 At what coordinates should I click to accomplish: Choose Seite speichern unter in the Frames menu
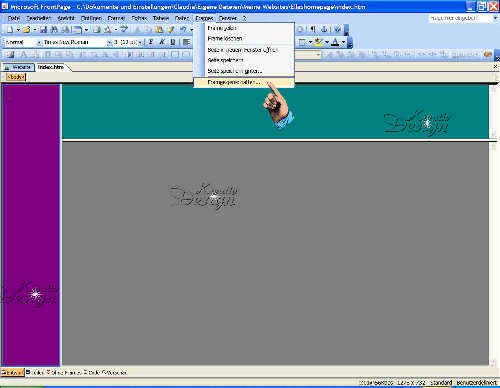click(x=243, y=71)
